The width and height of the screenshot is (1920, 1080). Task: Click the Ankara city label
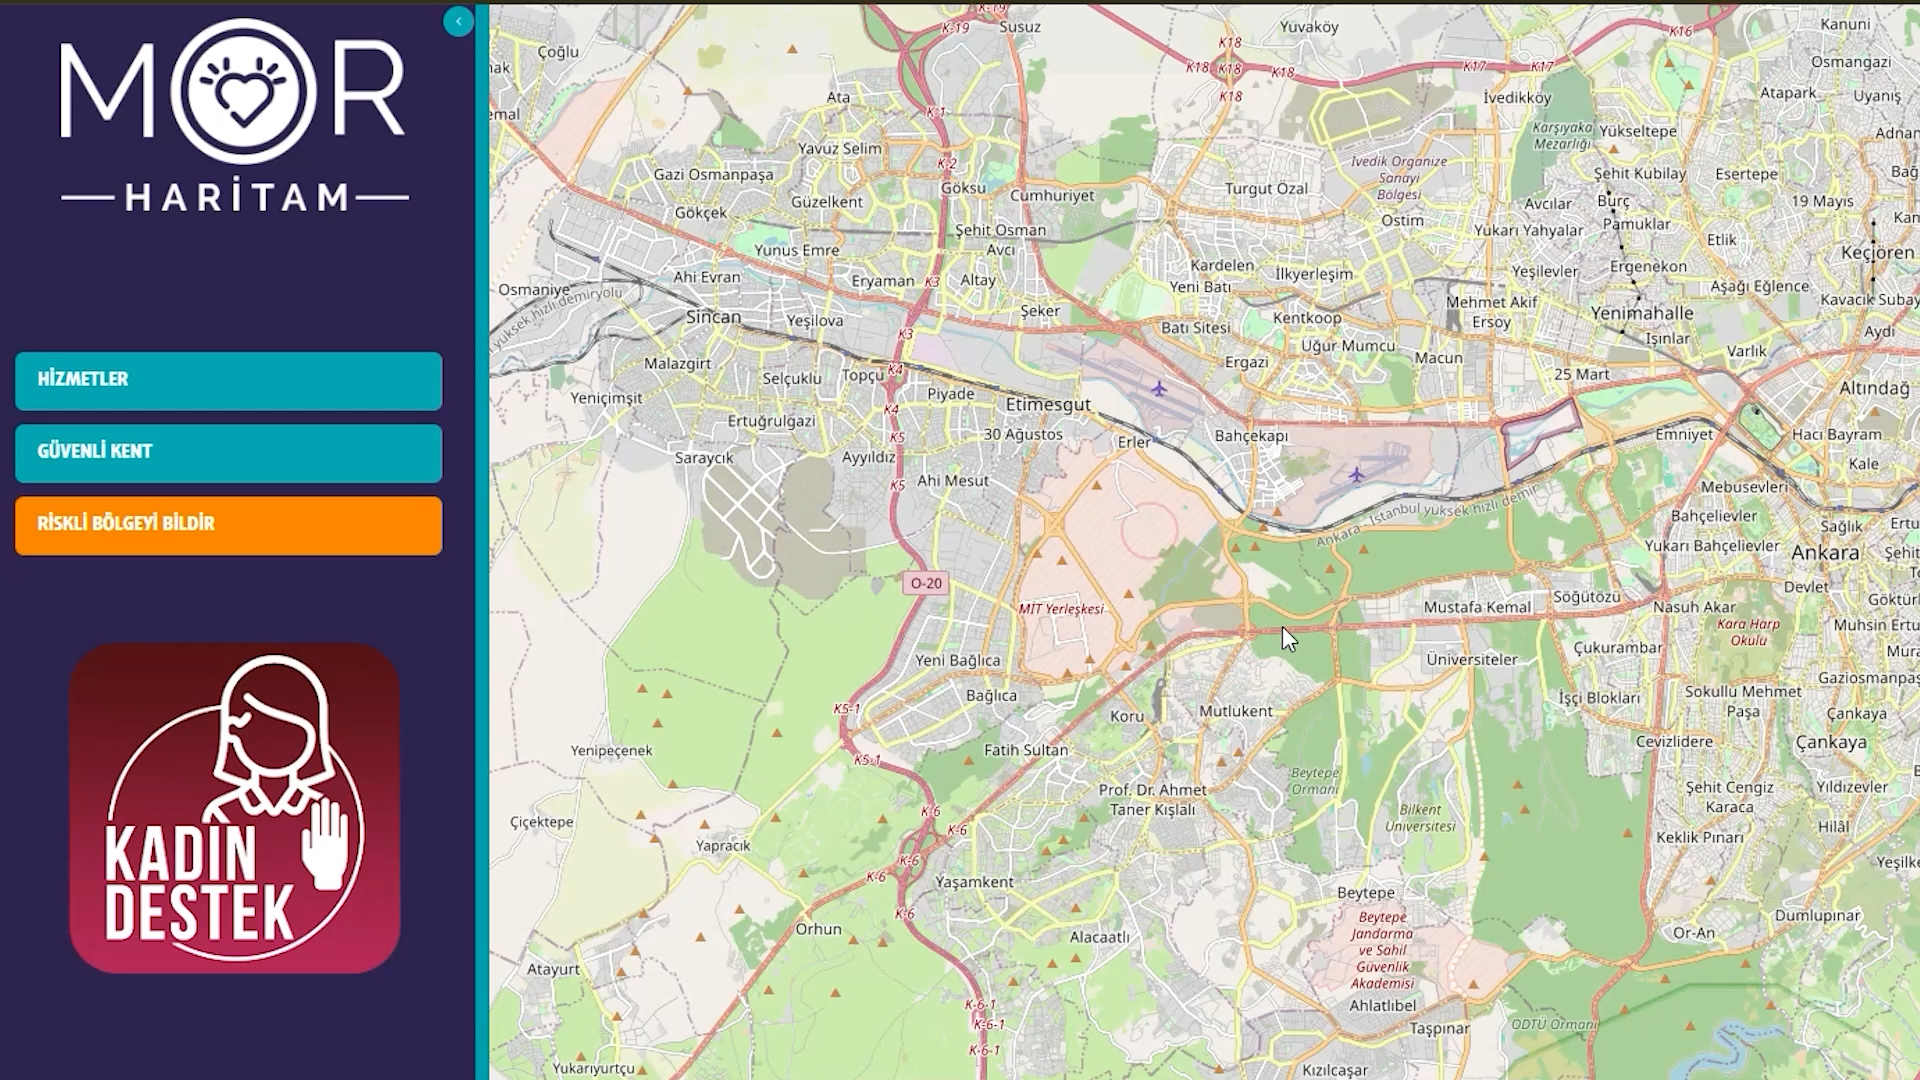coord(1825,553)
